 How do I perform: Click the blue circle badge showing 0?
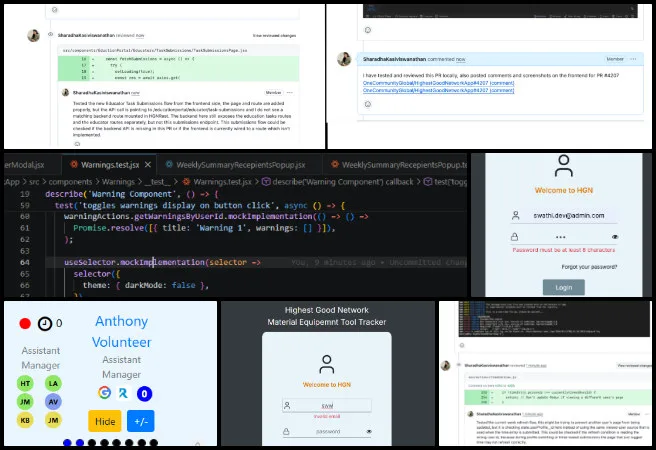144,394
